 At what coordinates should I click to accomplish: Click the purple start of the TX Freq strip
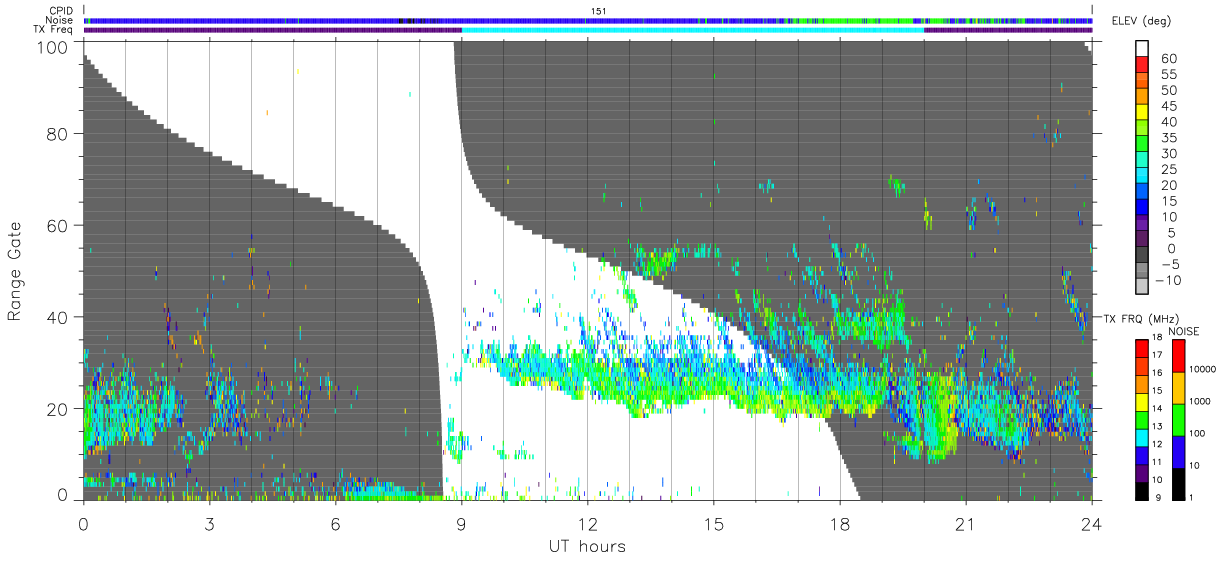272,30
